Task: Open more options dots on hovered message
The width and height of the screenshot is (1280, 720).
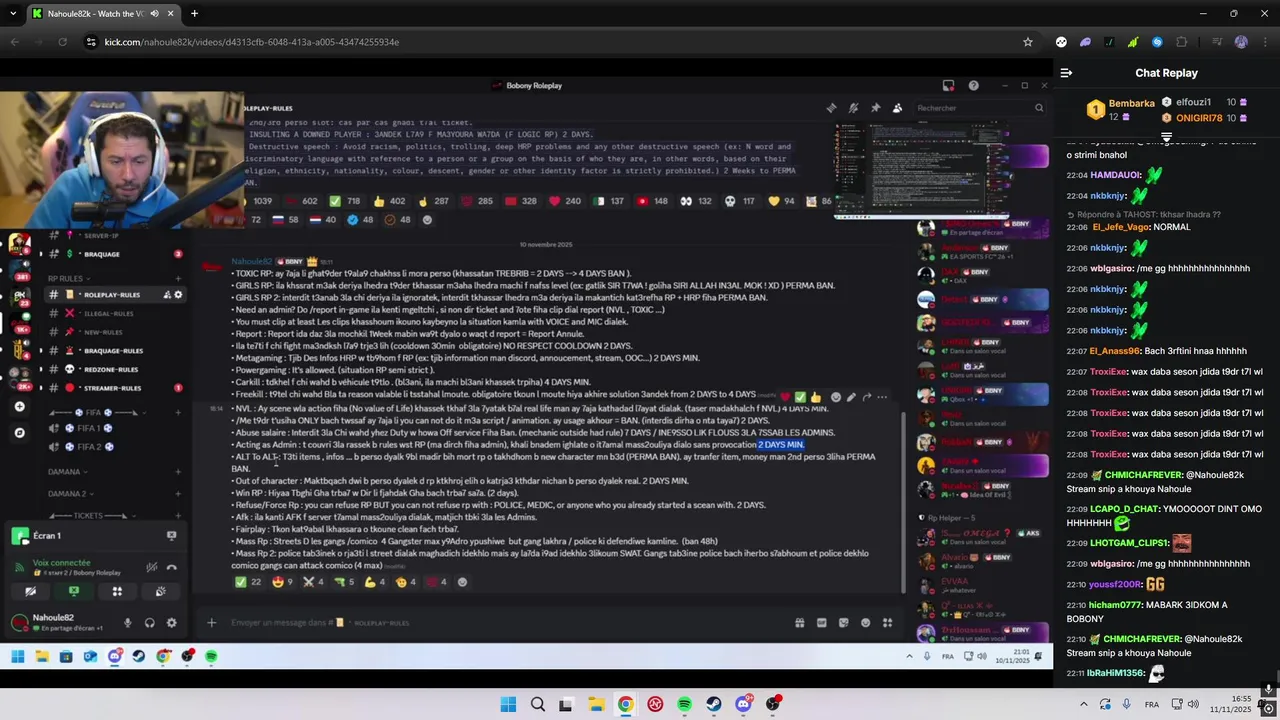Action: click(x=881, y=397)
